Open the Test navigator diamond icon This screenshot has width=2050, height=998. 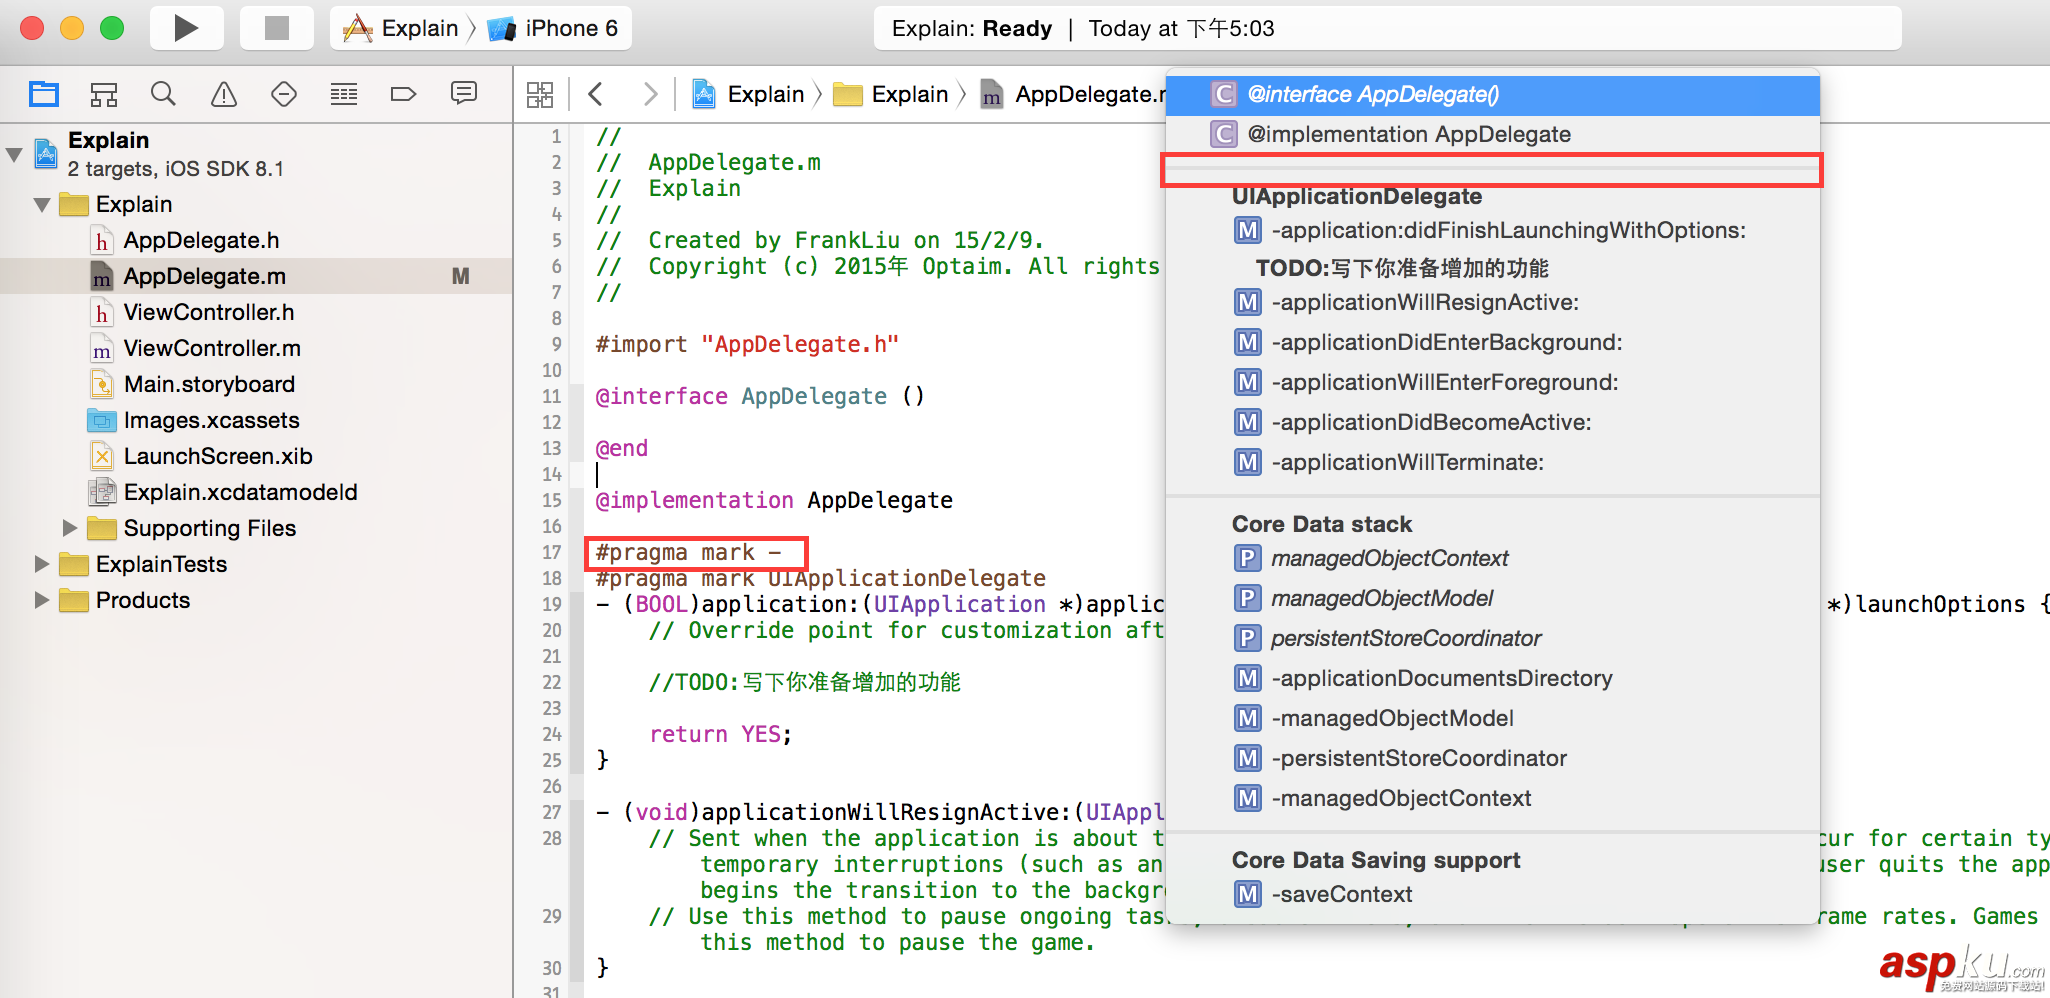point(284,94)
